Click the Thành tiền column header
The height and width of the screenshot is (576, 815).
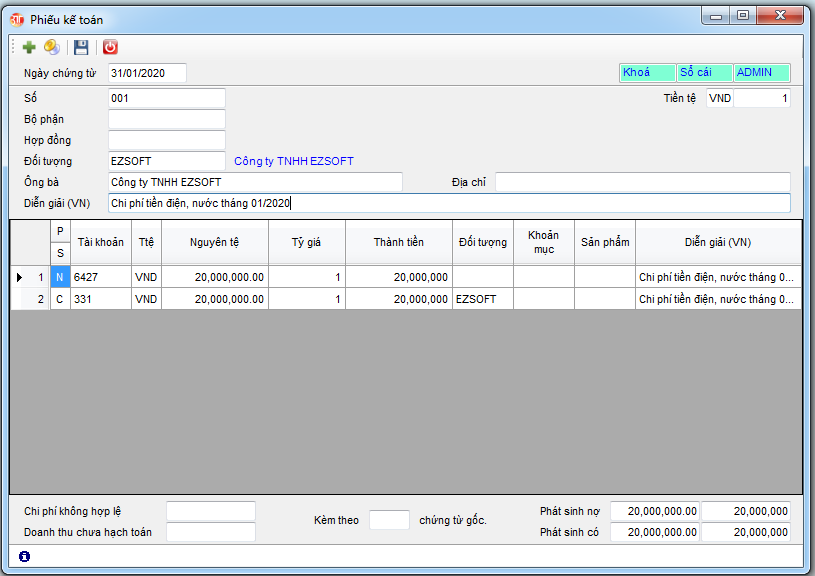[x=399, y=242]
